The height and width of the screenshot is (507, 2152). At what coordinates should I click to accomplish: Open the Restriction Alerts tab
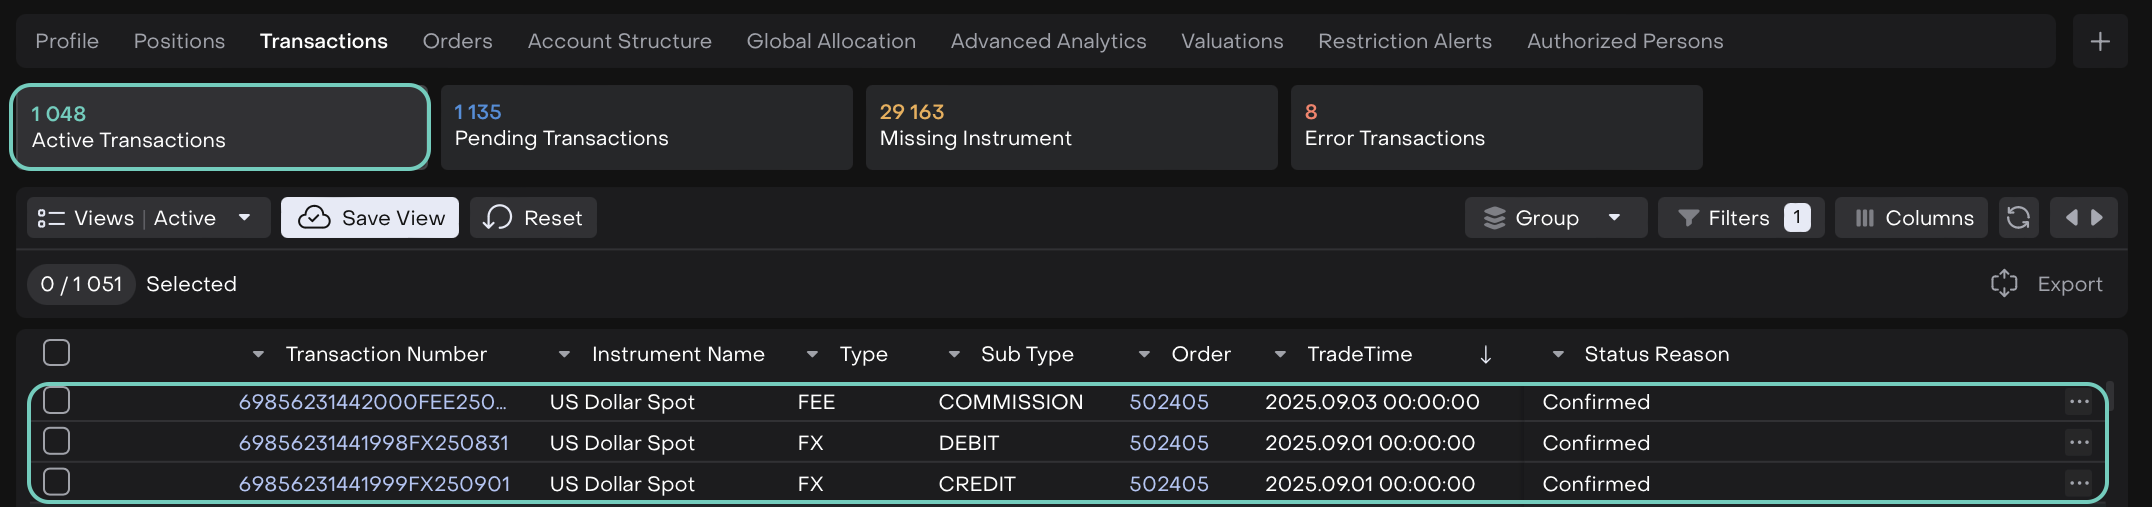coord(1404,41)
